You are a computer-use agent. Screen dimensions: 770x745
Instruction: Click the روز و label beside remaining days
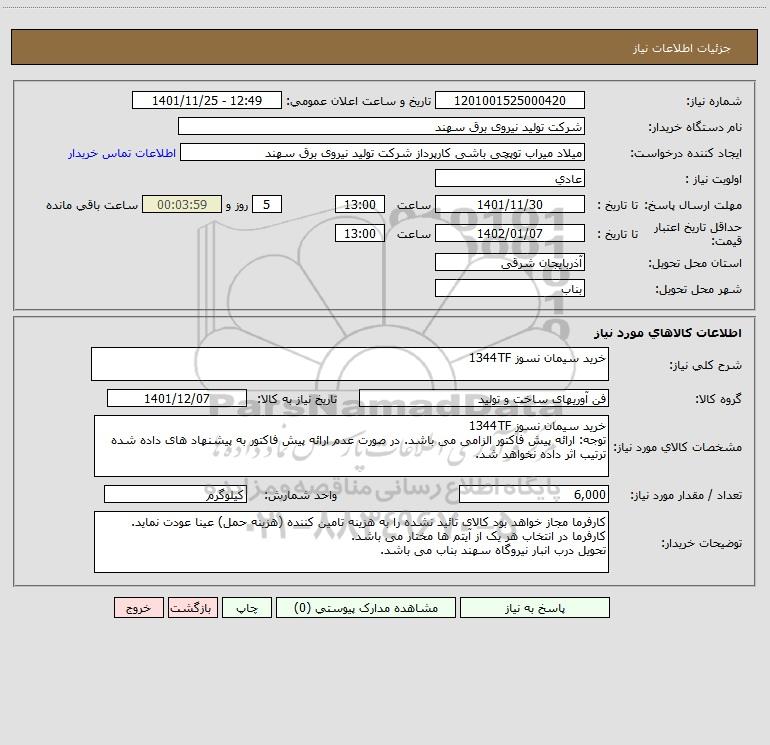pyautogui.click(x=237, y=205)
